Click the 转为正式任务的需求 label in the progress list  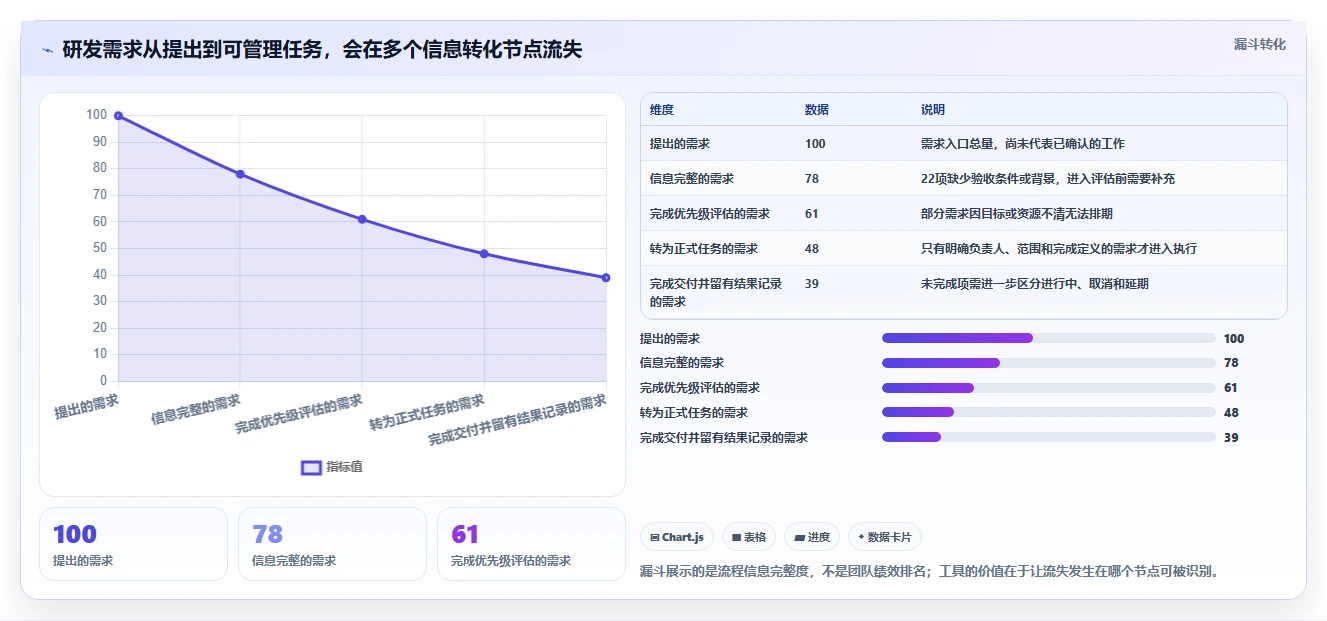click(694, 412)
